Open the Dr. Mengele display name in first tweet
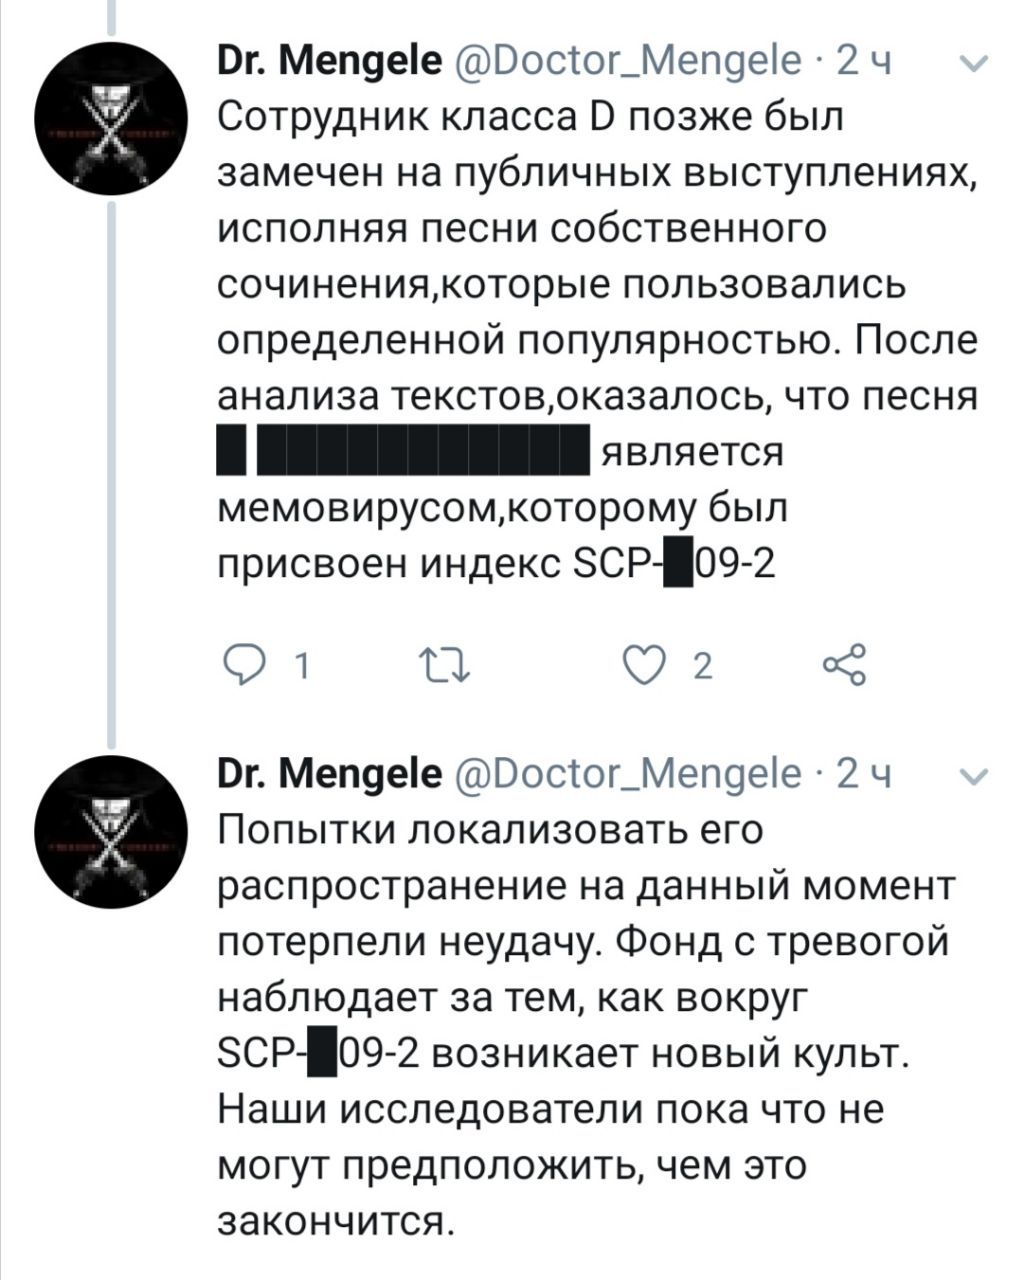 click(x=330, y=63)
